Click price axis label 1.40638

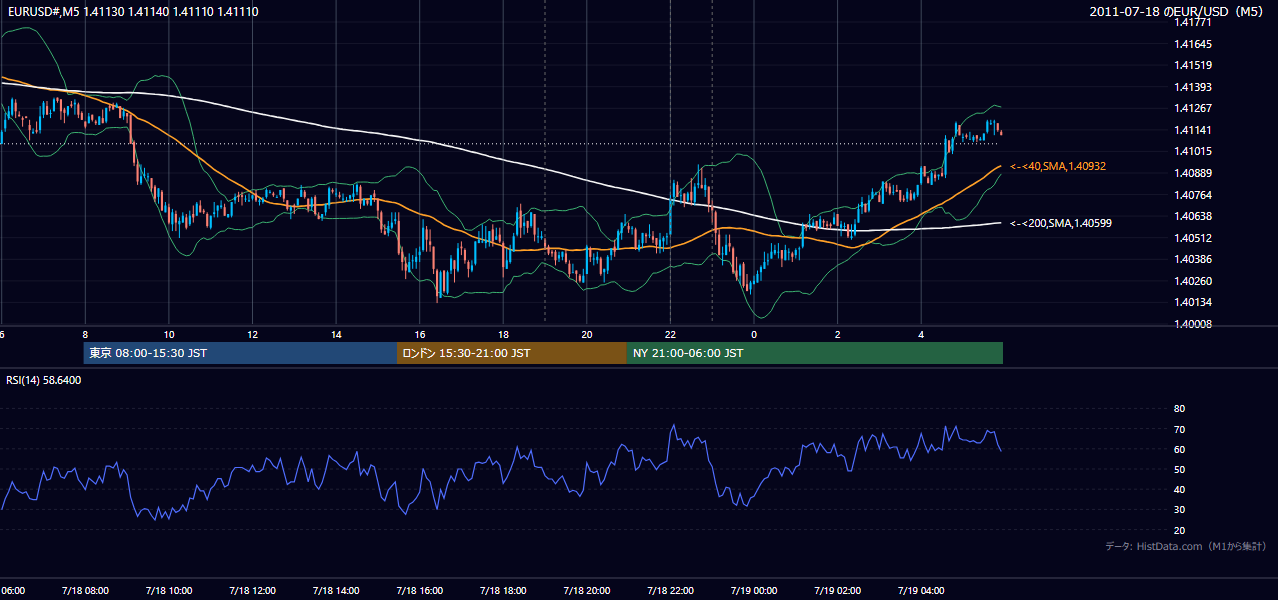tap(1194, 216)
